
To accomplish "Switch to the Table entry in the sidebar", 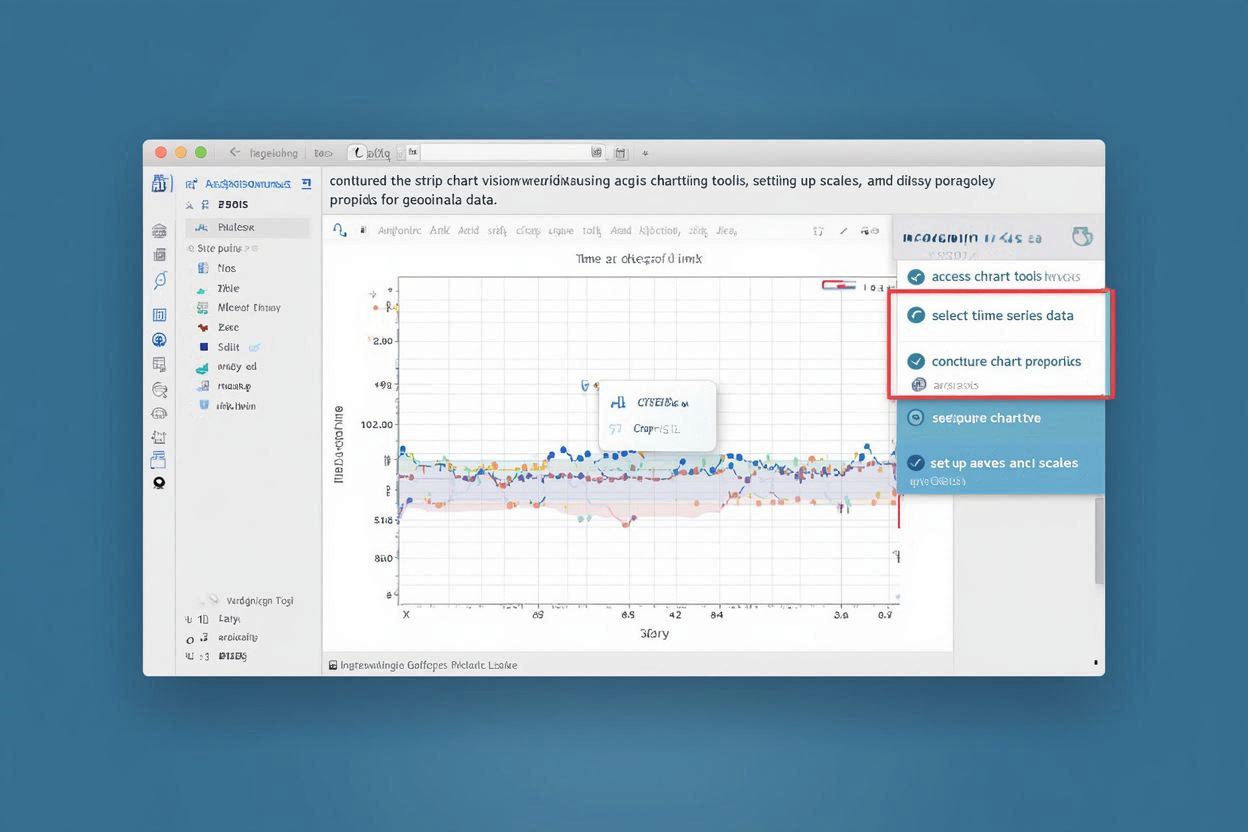I will click(x=227, y=287).
